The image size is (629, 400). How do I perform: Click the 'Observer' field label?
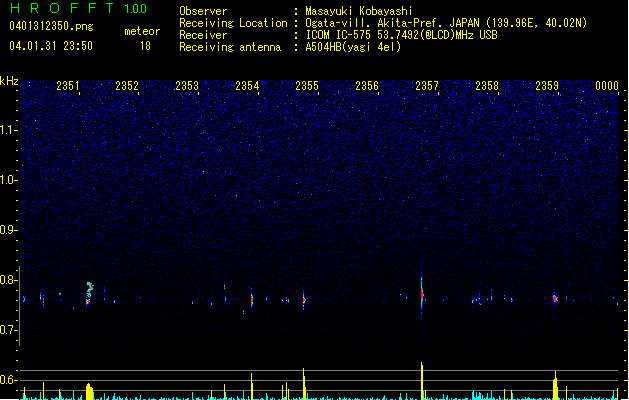click(x=203, y=11)
